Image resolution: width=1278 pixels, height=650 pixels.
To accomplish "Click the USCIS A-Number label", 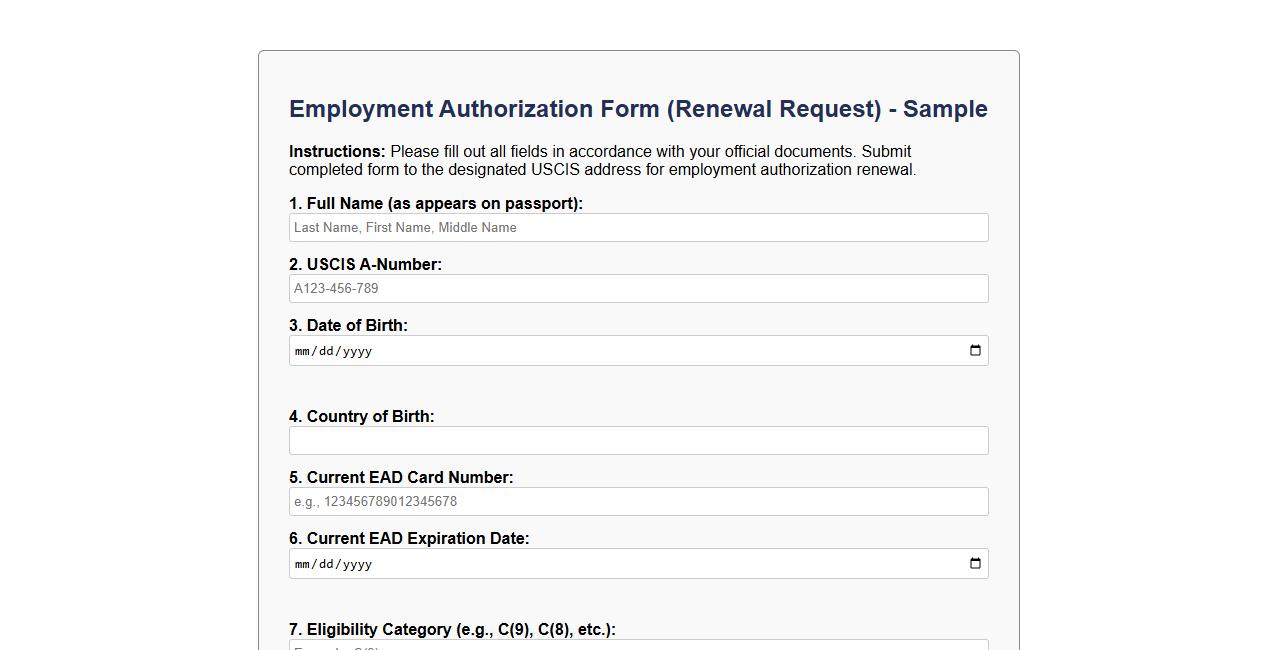I will click(365, 264).
